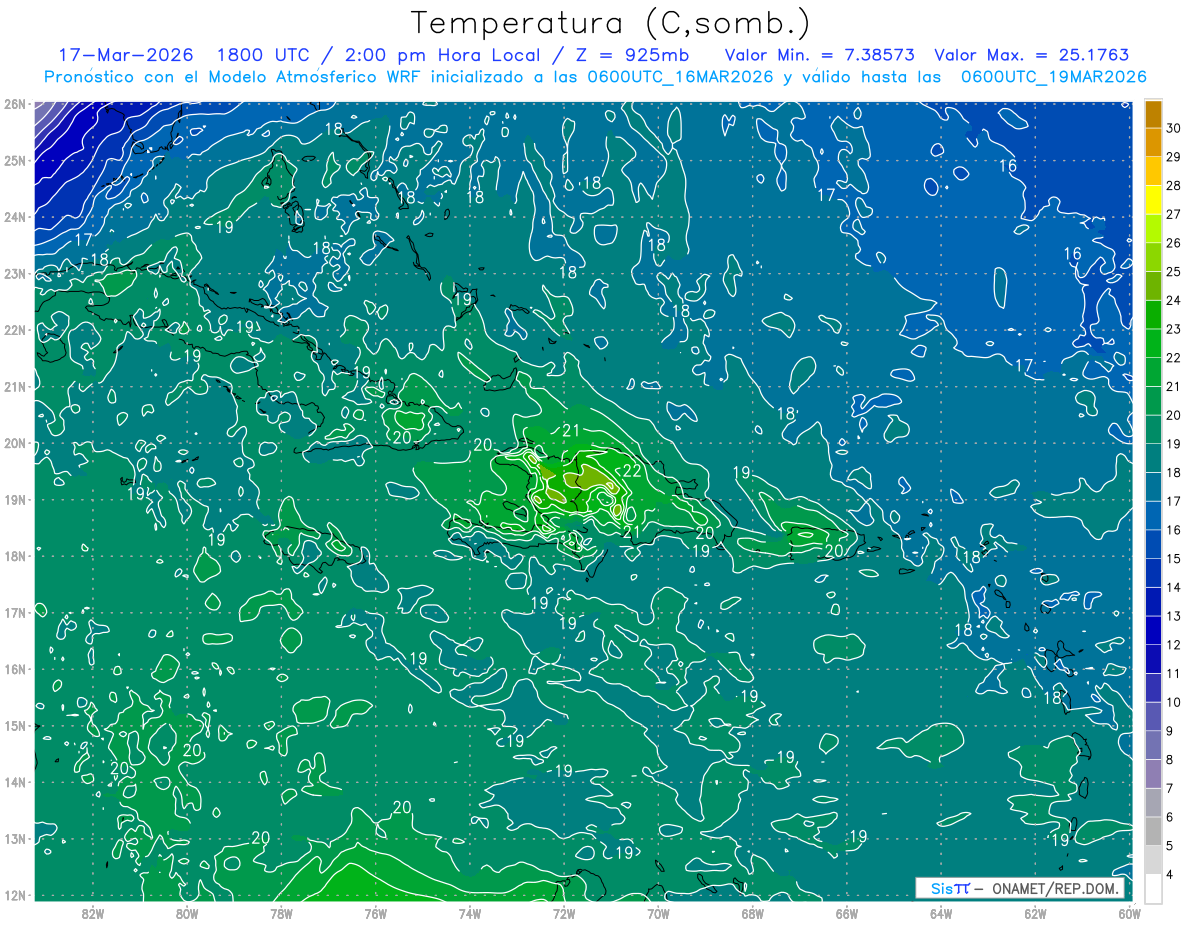1200x927 pixels.
Task: Click the 18N latitude axis label
Action: pyautogui.click(x=15, y=556)
